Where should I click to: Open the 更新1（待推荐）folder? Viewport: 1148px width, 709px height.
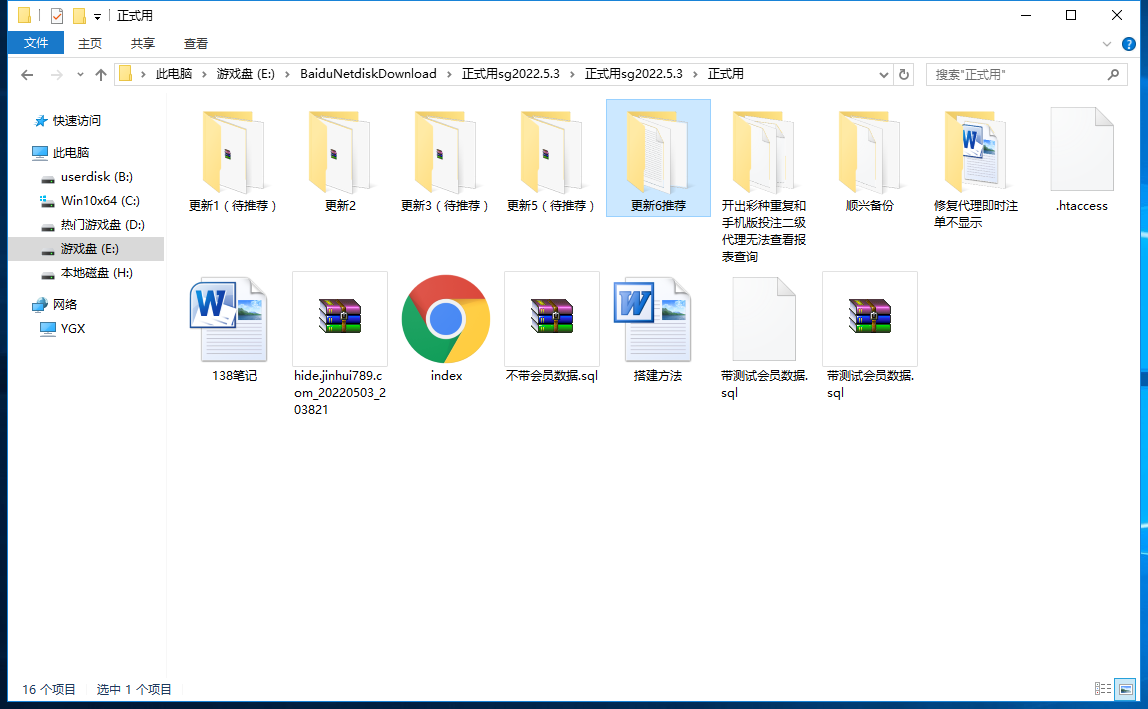(x=233, y=157)
